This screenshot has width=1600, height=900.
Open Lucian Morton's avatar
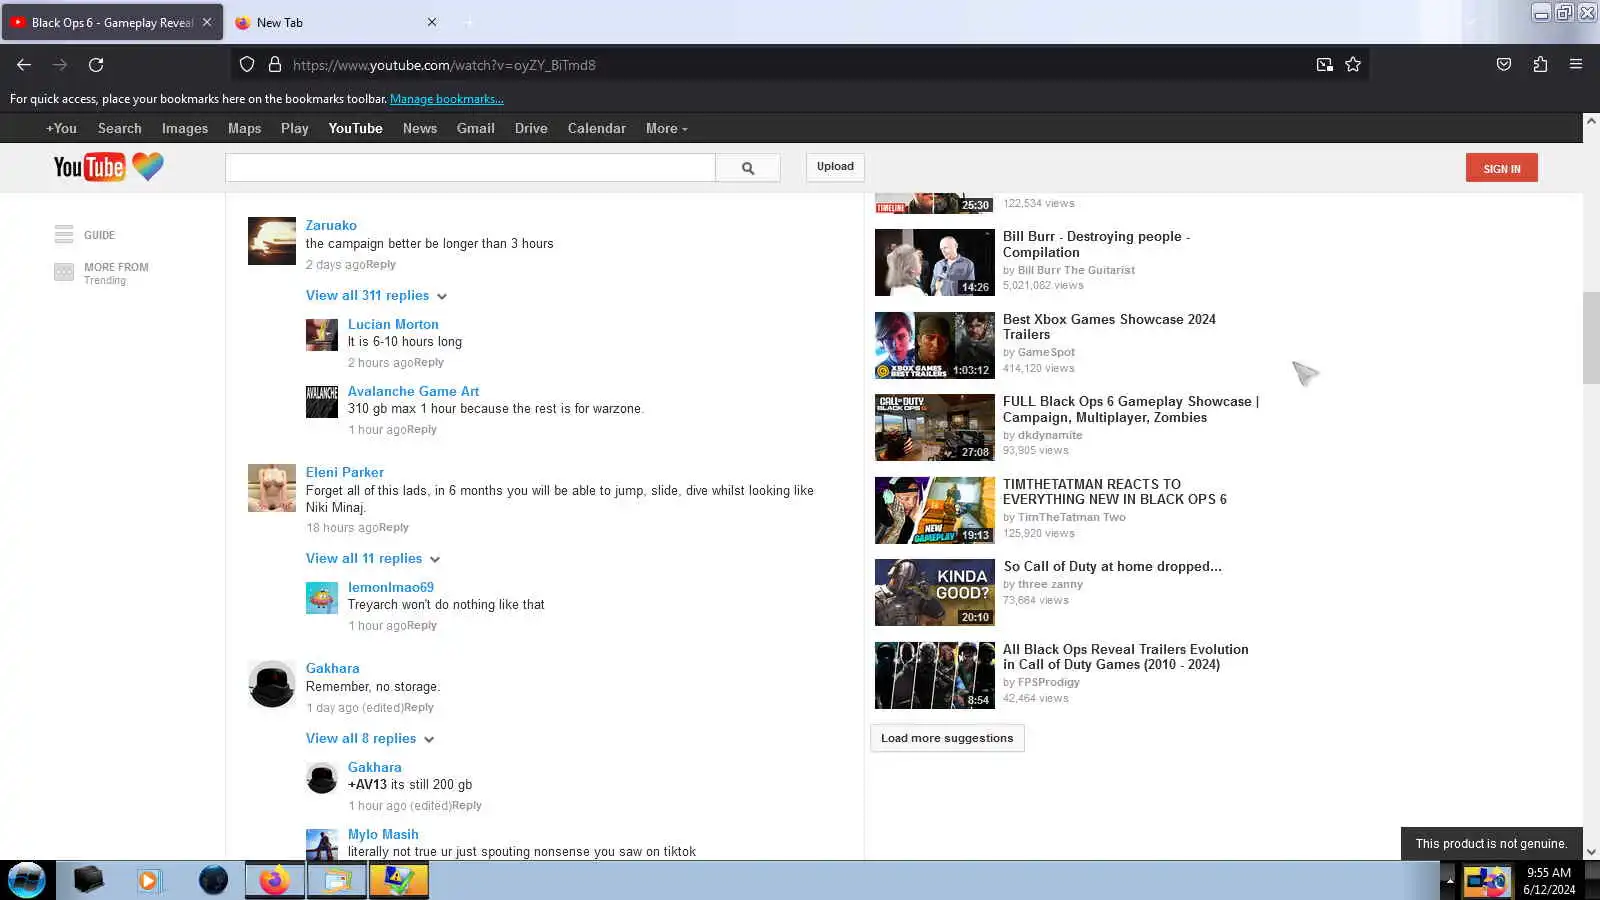tap(322, 335)
